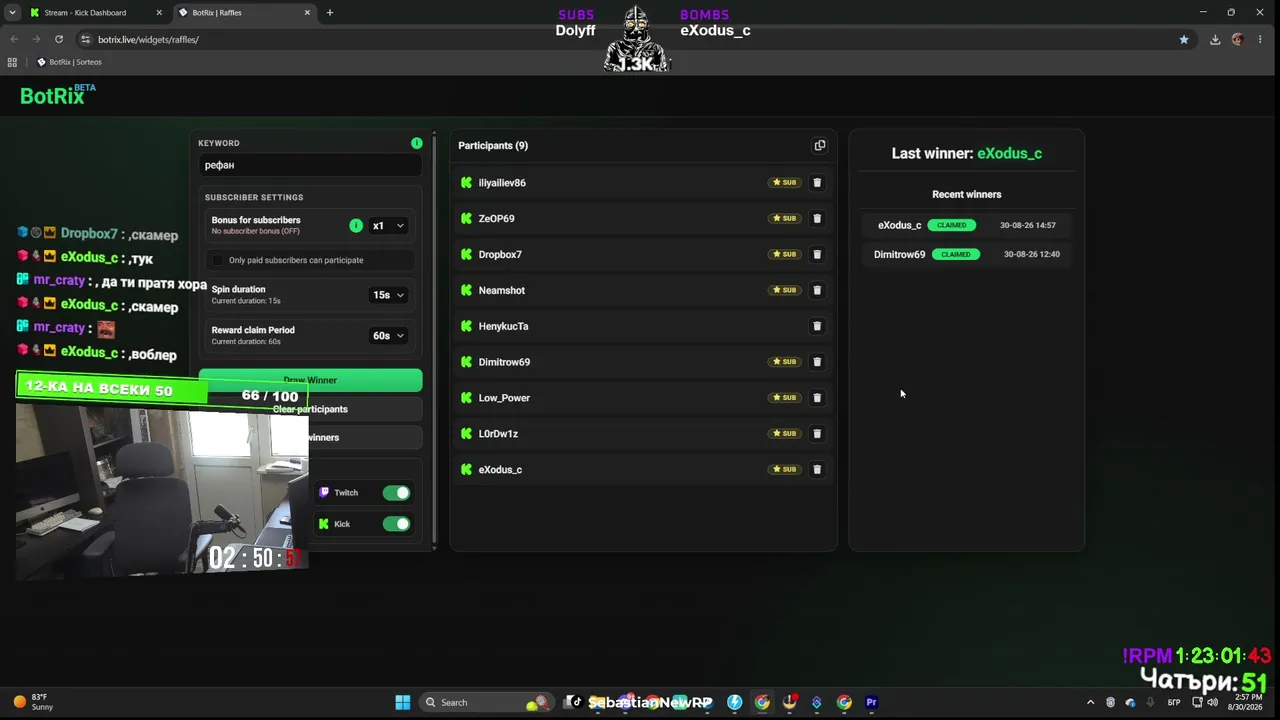Open the BotRix | Sorteos bookmark
The width and height of the screenshot is (1280, 720).
[69, 62]
